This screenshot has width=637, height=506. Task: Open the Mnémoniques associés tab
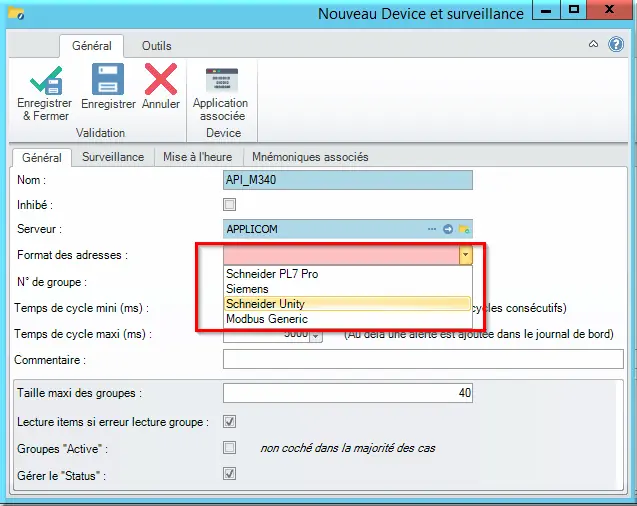pyautogui.click(x=310, y=157)
